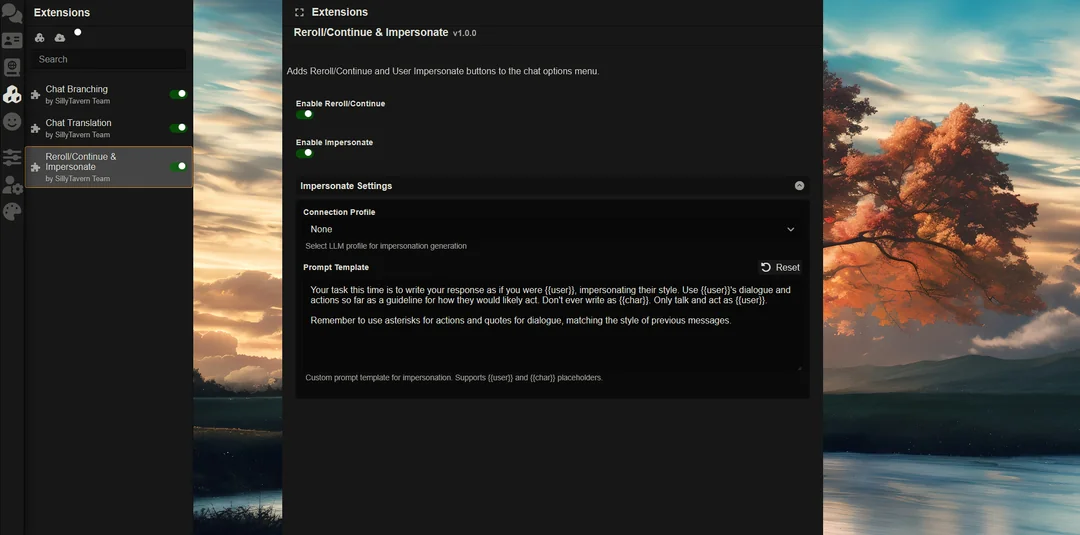Click the Impersonate Settings header bar
This screenshot has height=535, width=1080.
click(x=552, y=186)
